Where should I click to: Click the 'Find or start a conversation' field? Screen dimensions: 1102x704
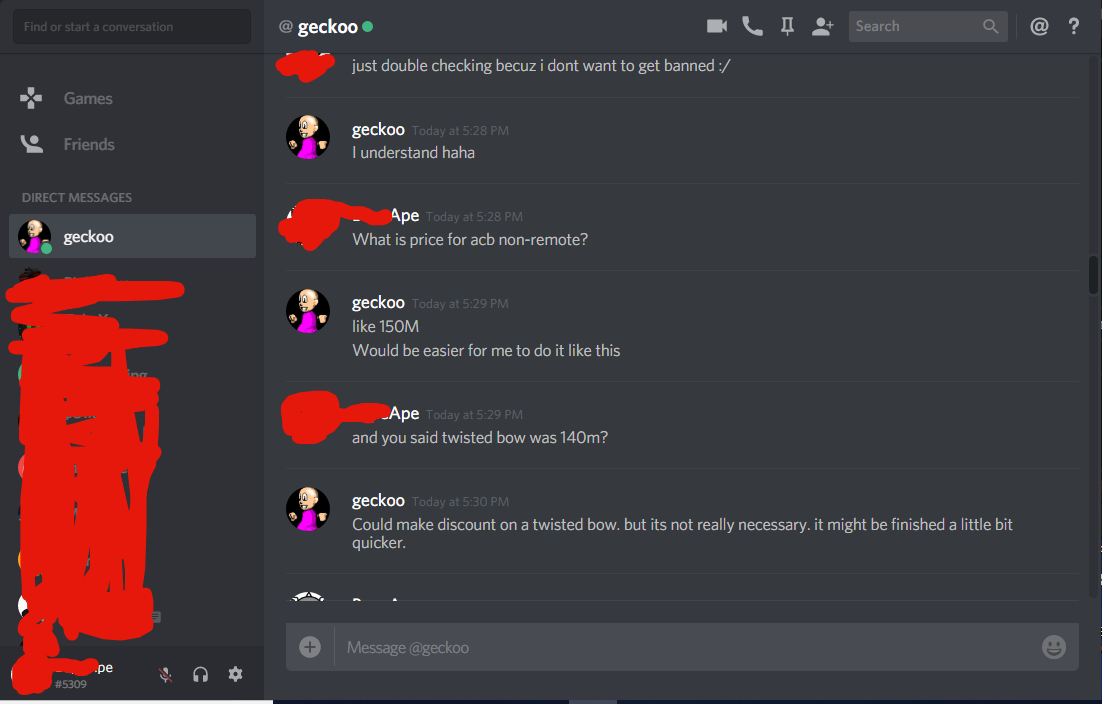(131, 27)
